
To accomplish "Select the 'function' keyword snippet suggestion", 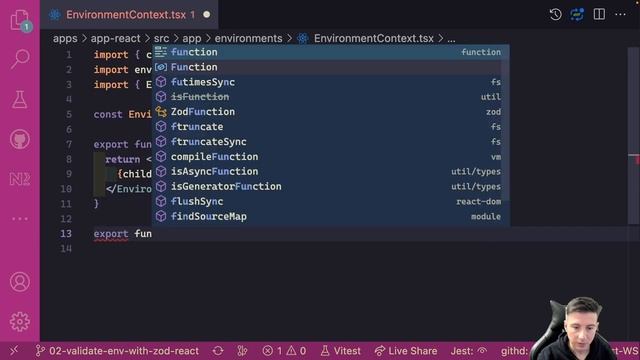I will click(331, 52).
